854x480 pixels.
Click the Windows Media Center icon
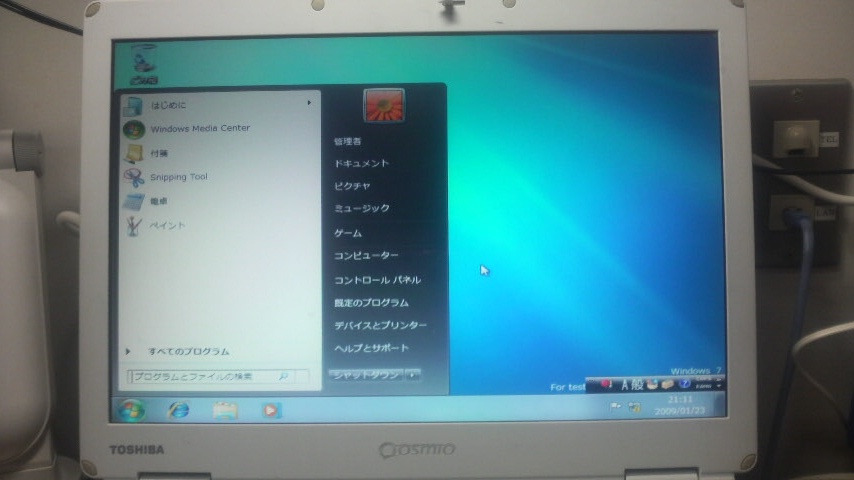click(x=134, y=130)
